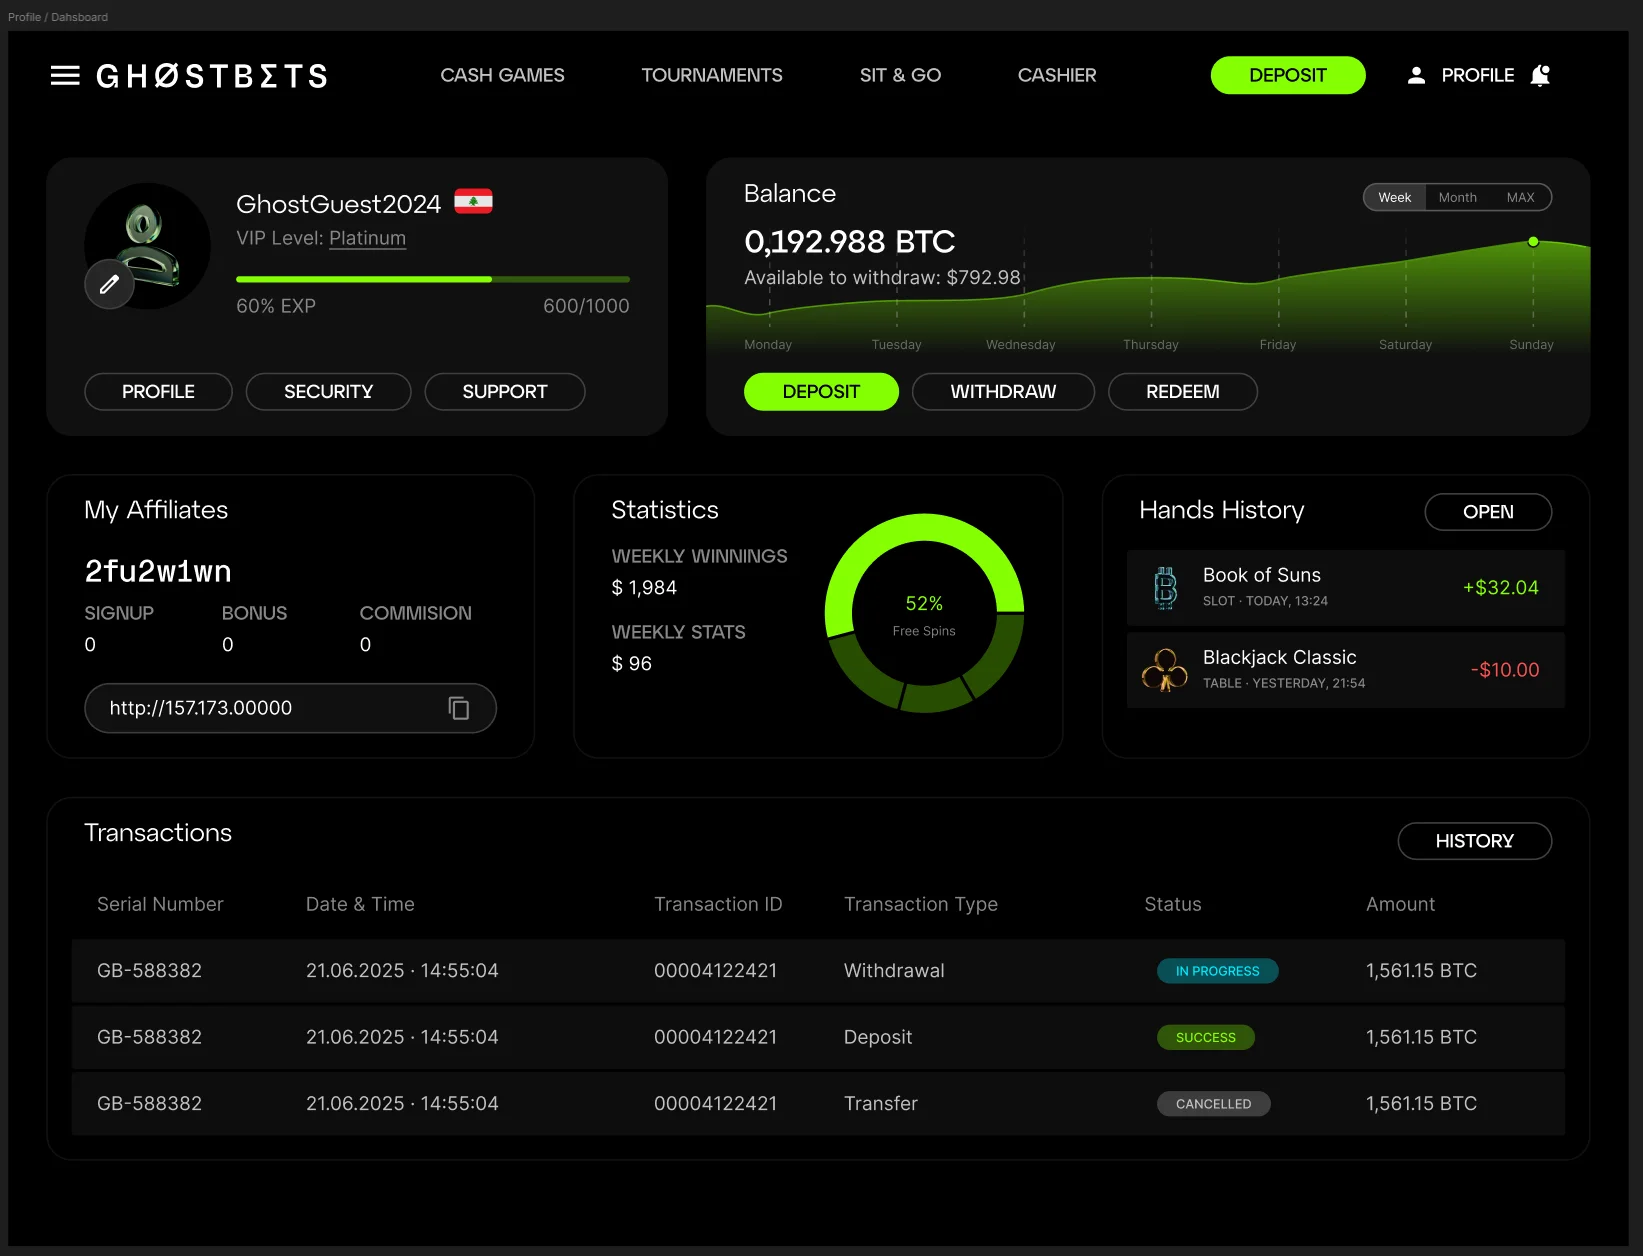Screen dimensions: 1643x1256
Task: Click the edit avatar pencil icon
Action: [x=109, y=285]
